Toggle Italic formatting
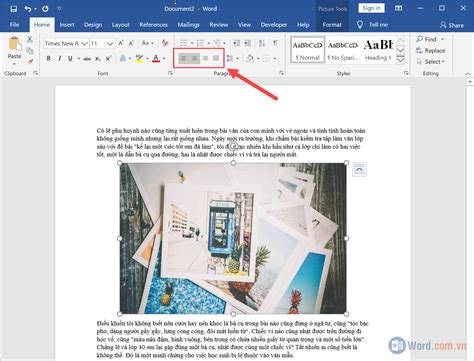474x361 pixels. coord(59,58)
